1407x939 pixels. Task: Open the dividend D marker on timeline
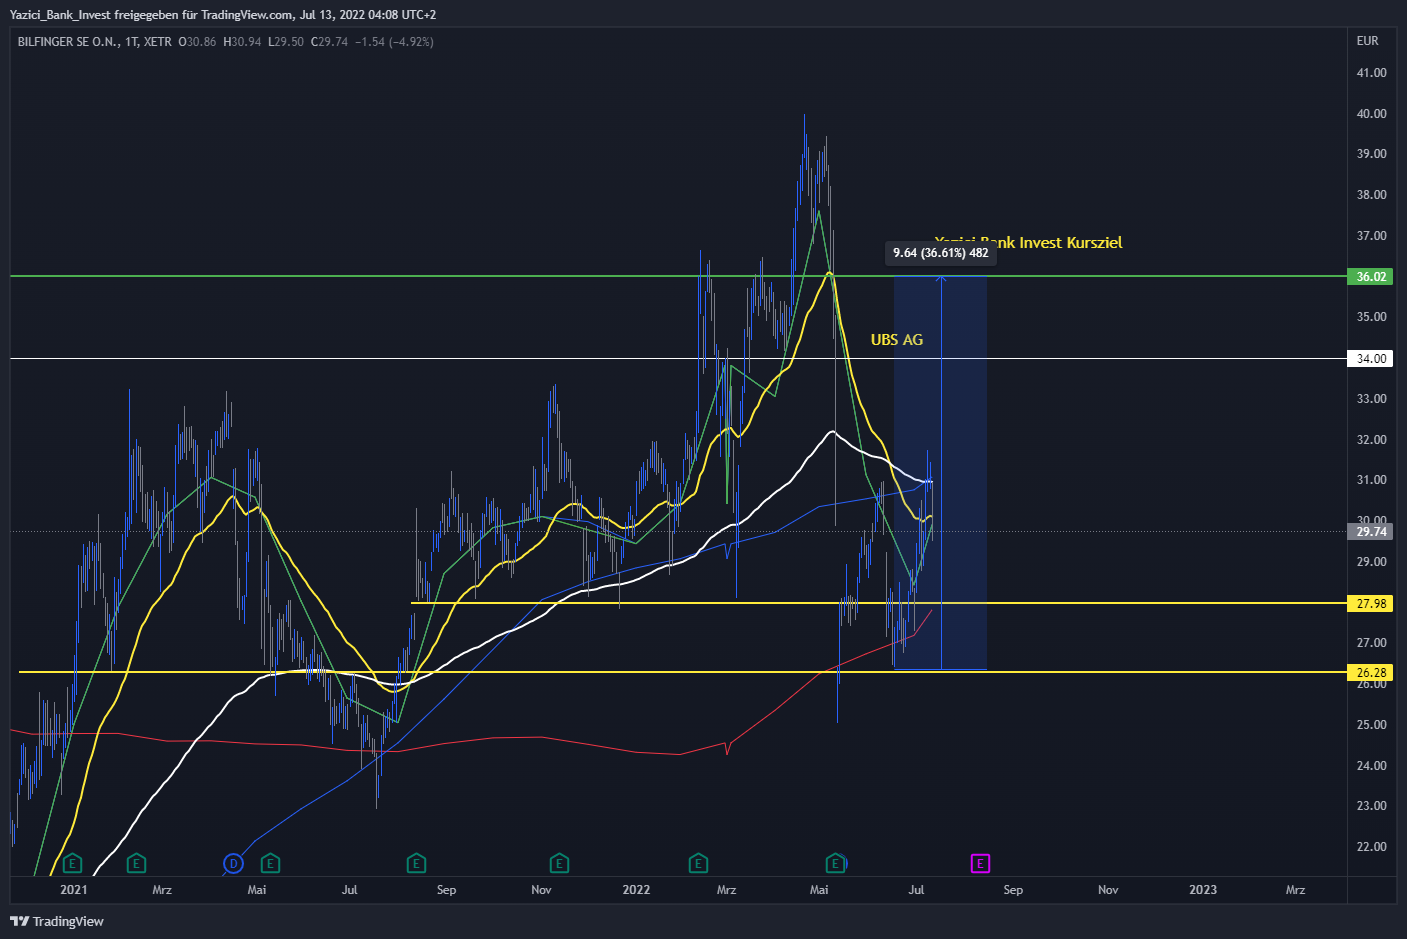coord(233,863)
